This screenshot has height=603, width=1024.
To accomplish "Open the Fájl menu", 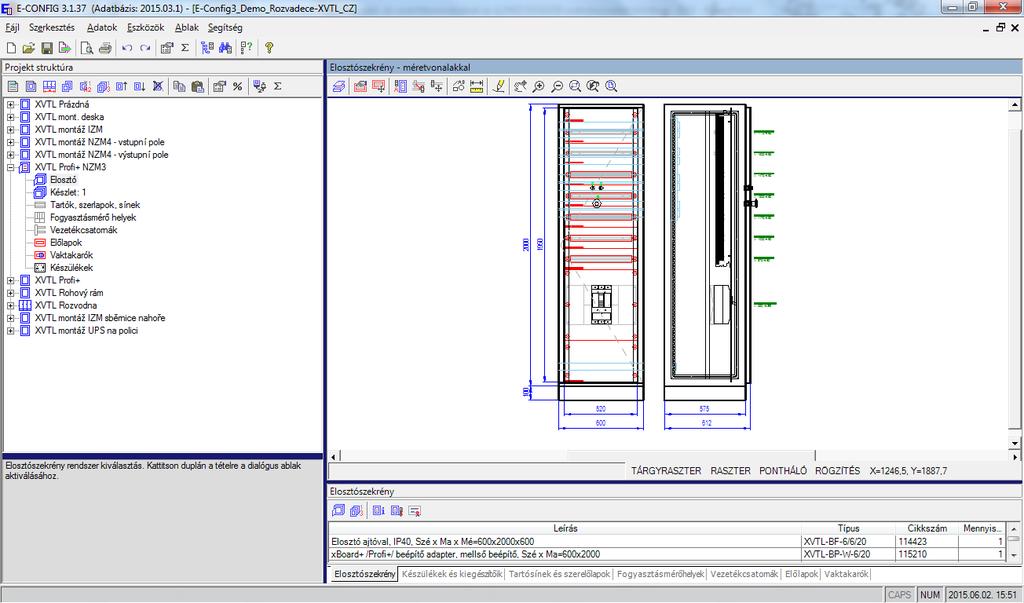I will 12,27.
